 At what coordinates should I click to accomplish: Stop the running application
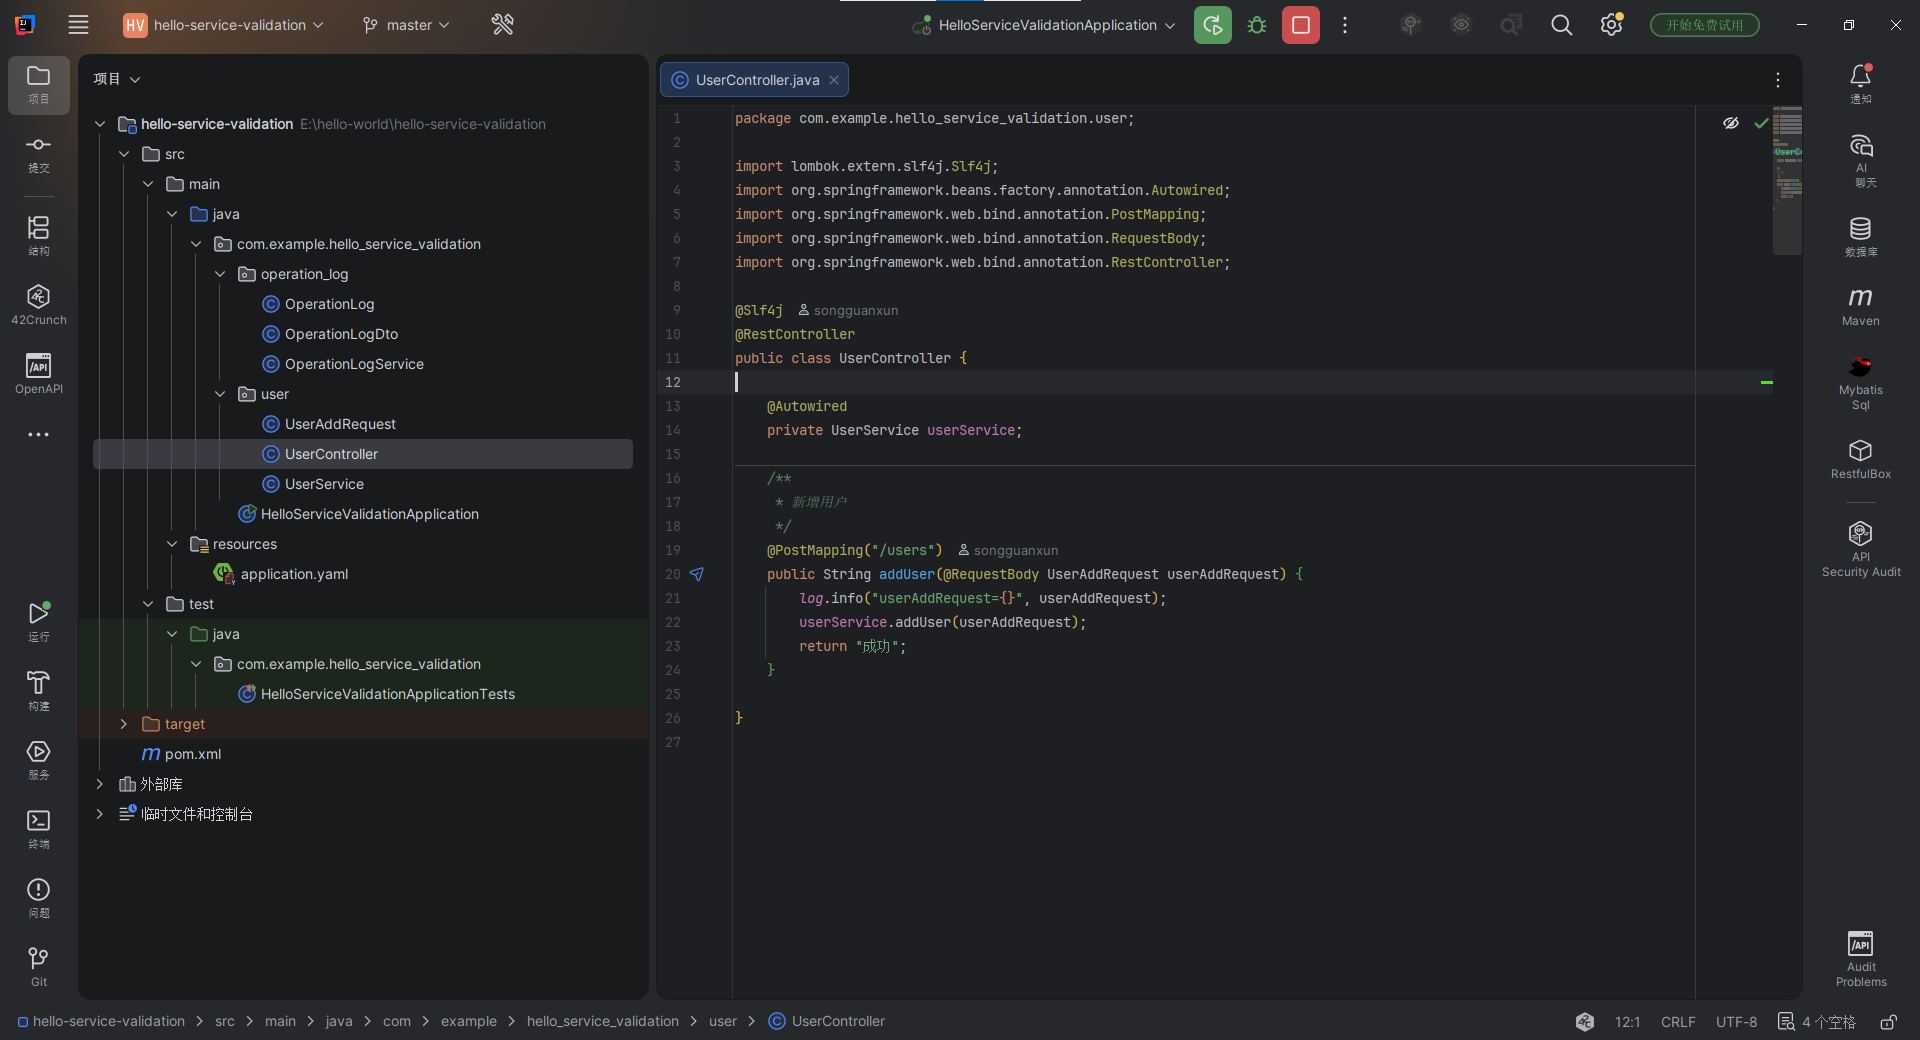tap(1301, 25)
